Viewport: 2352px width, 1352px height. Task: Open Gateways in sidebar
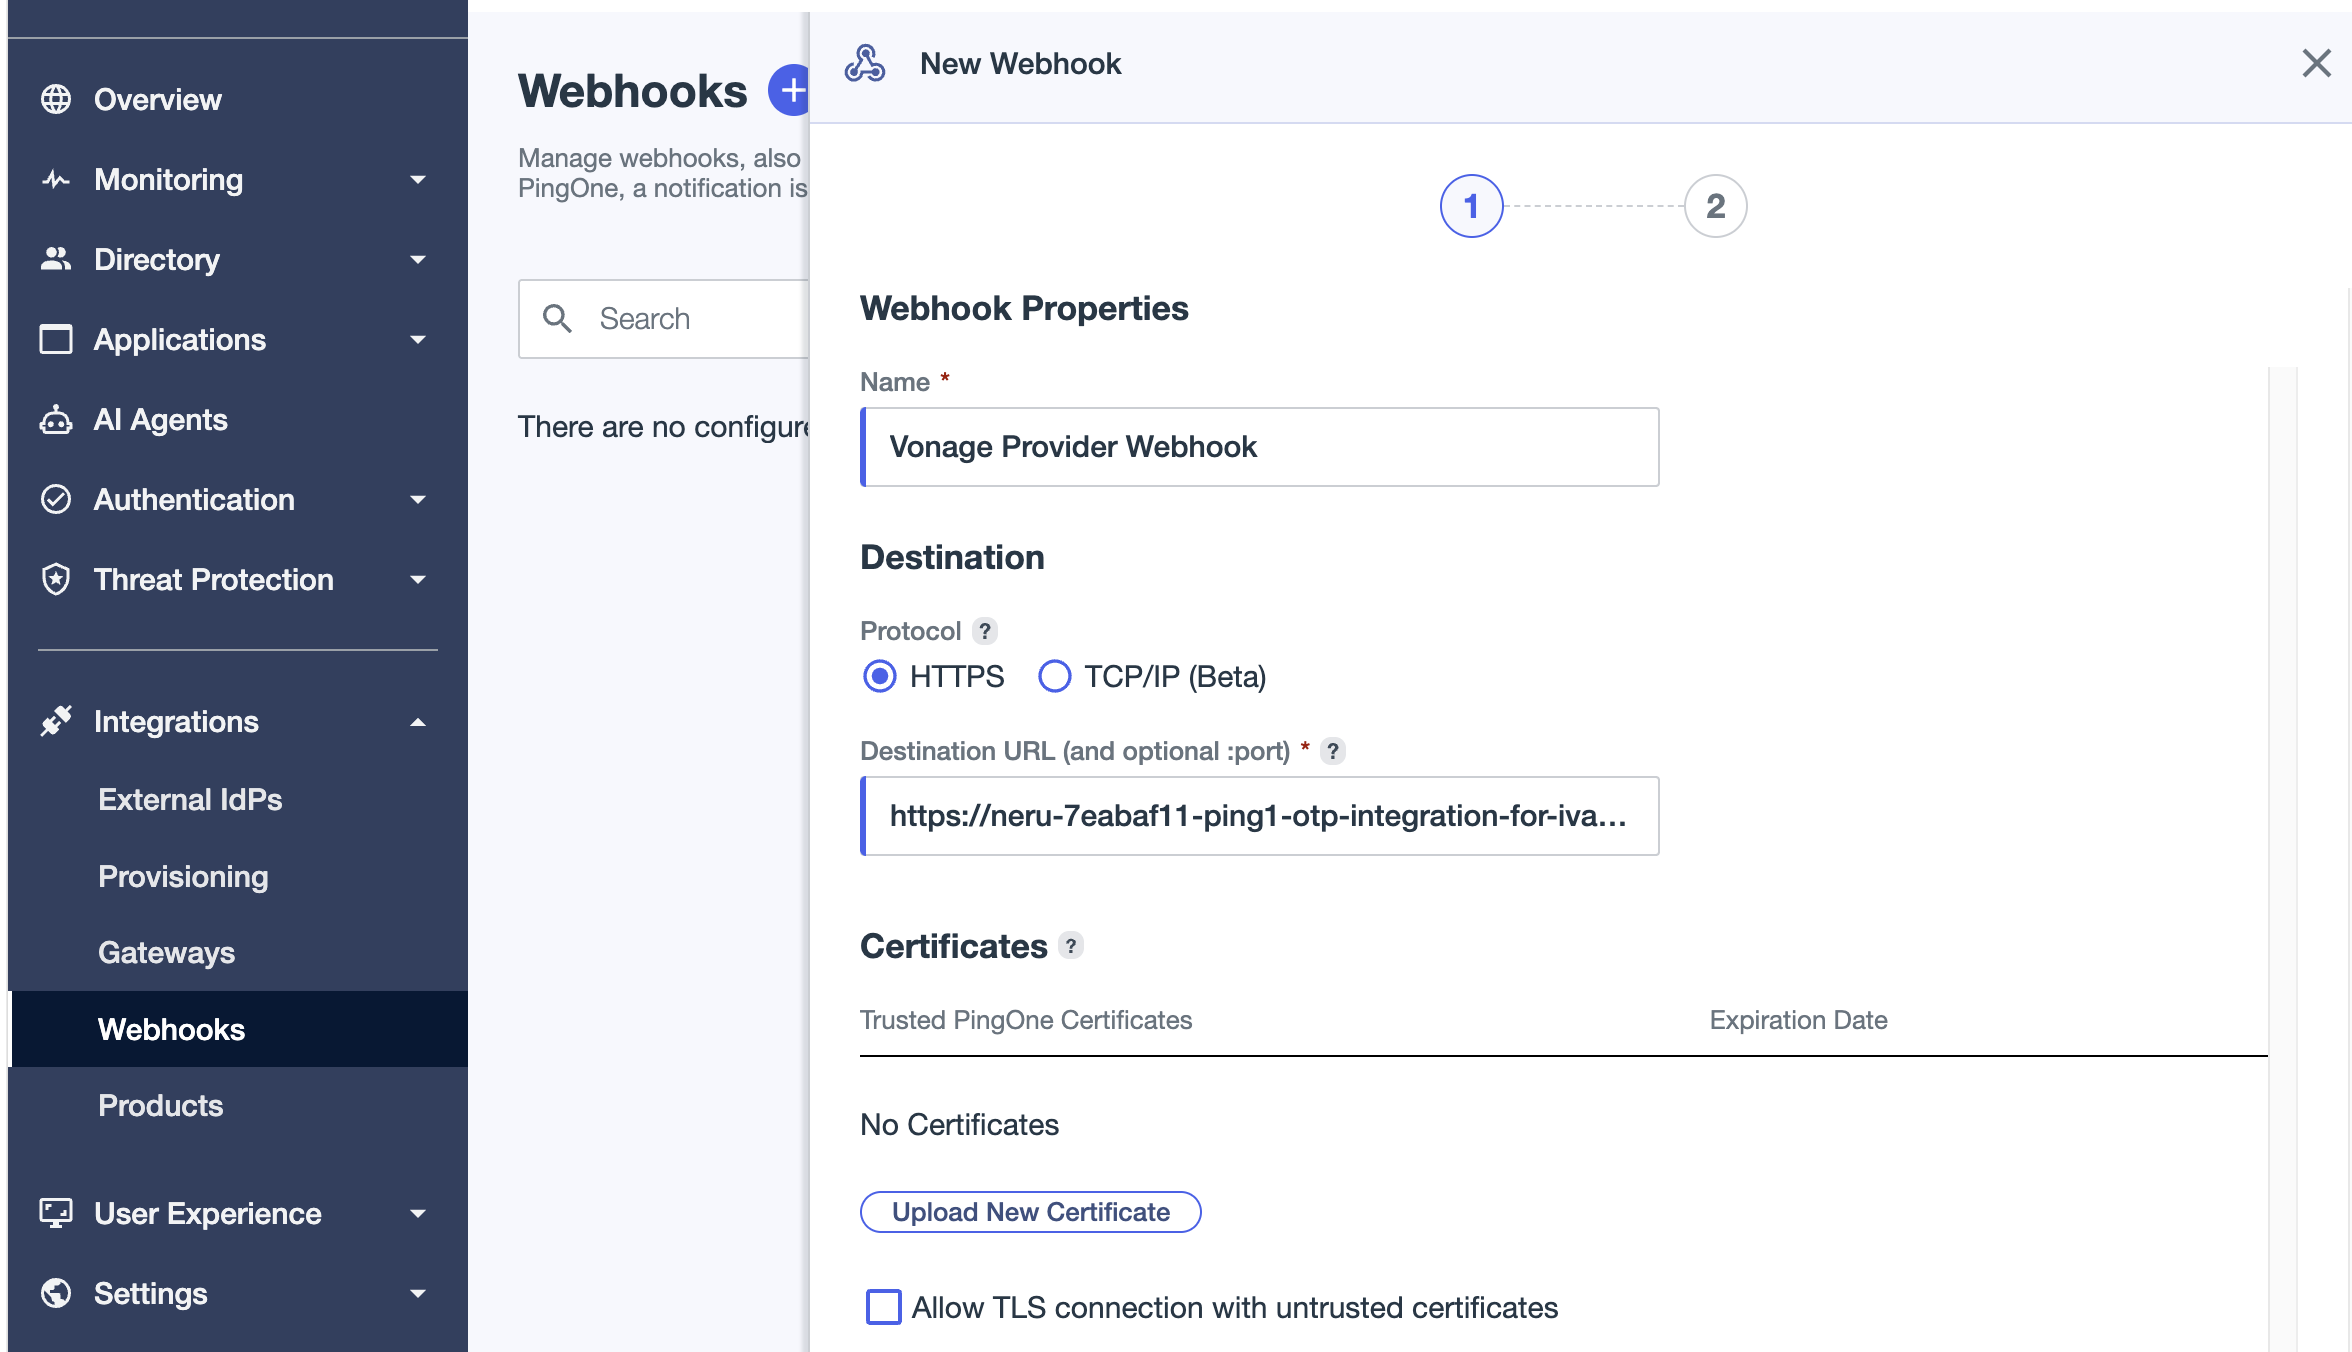point(166,953)
